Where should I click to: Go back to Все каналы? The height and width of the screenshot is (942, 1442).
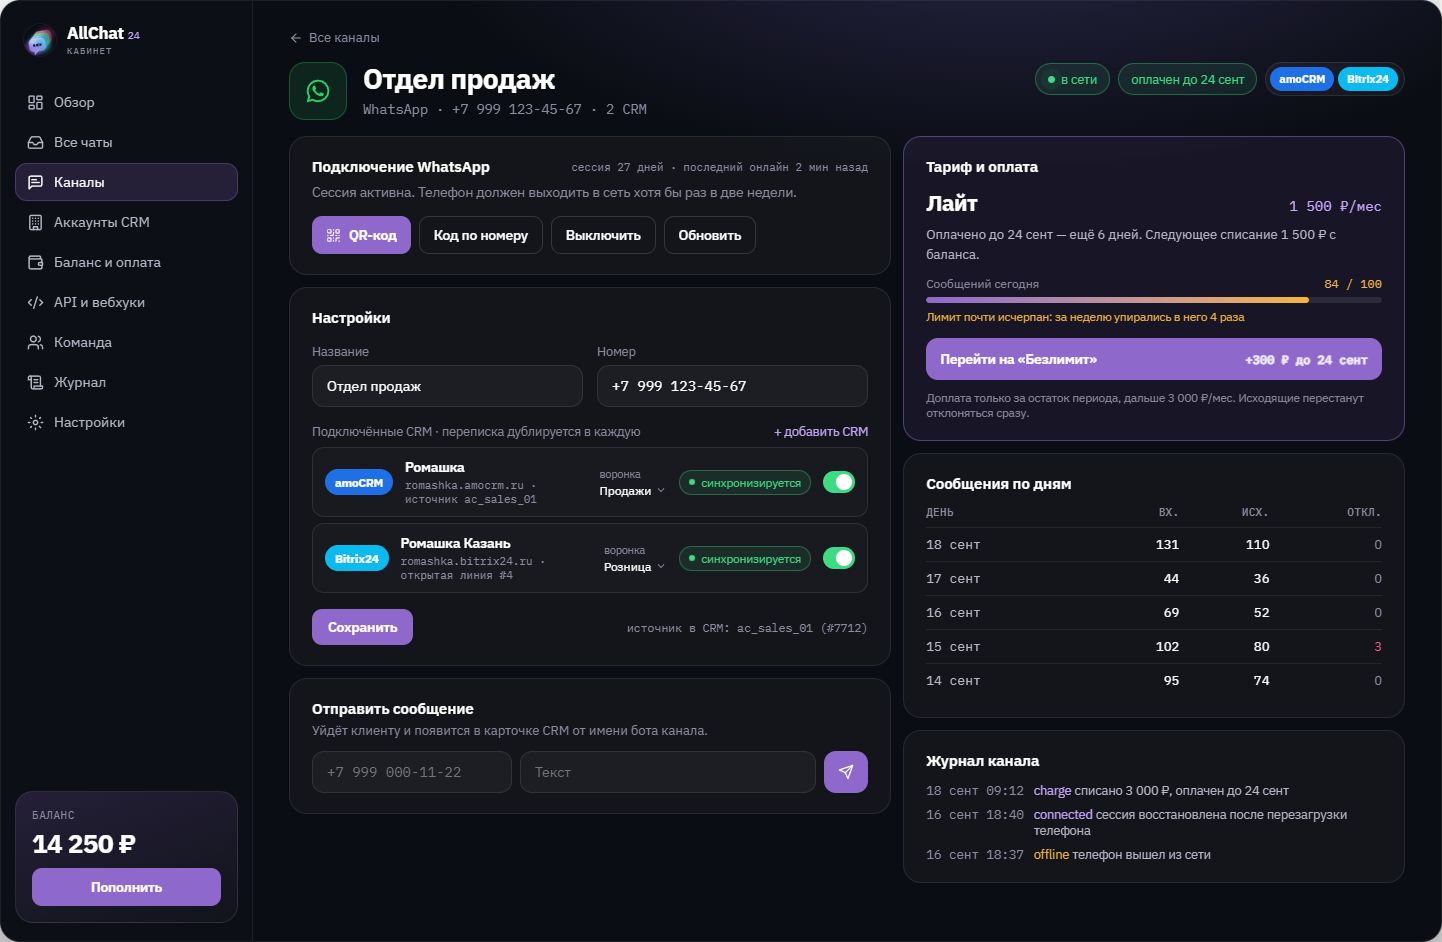click(334, 38)
